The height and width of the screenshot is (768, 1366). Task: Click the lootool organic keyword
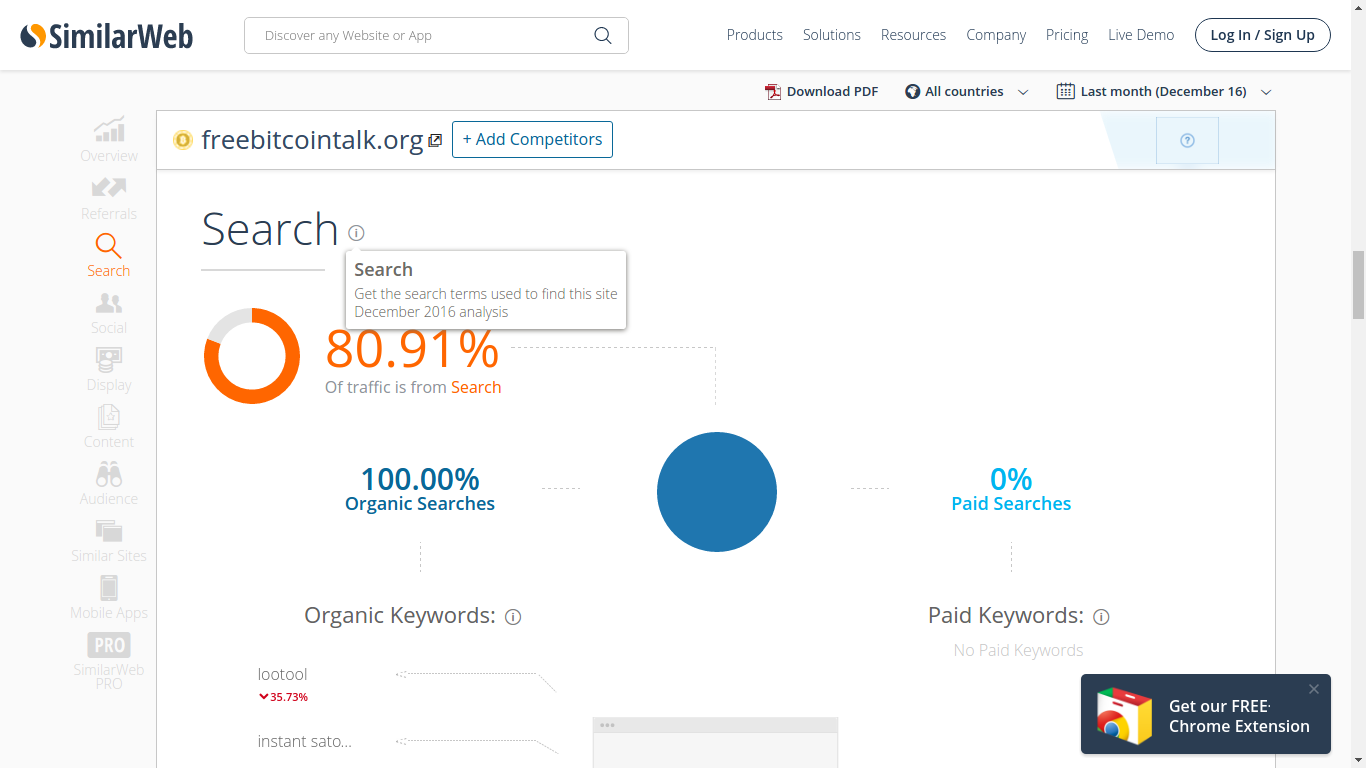[282, 674]
